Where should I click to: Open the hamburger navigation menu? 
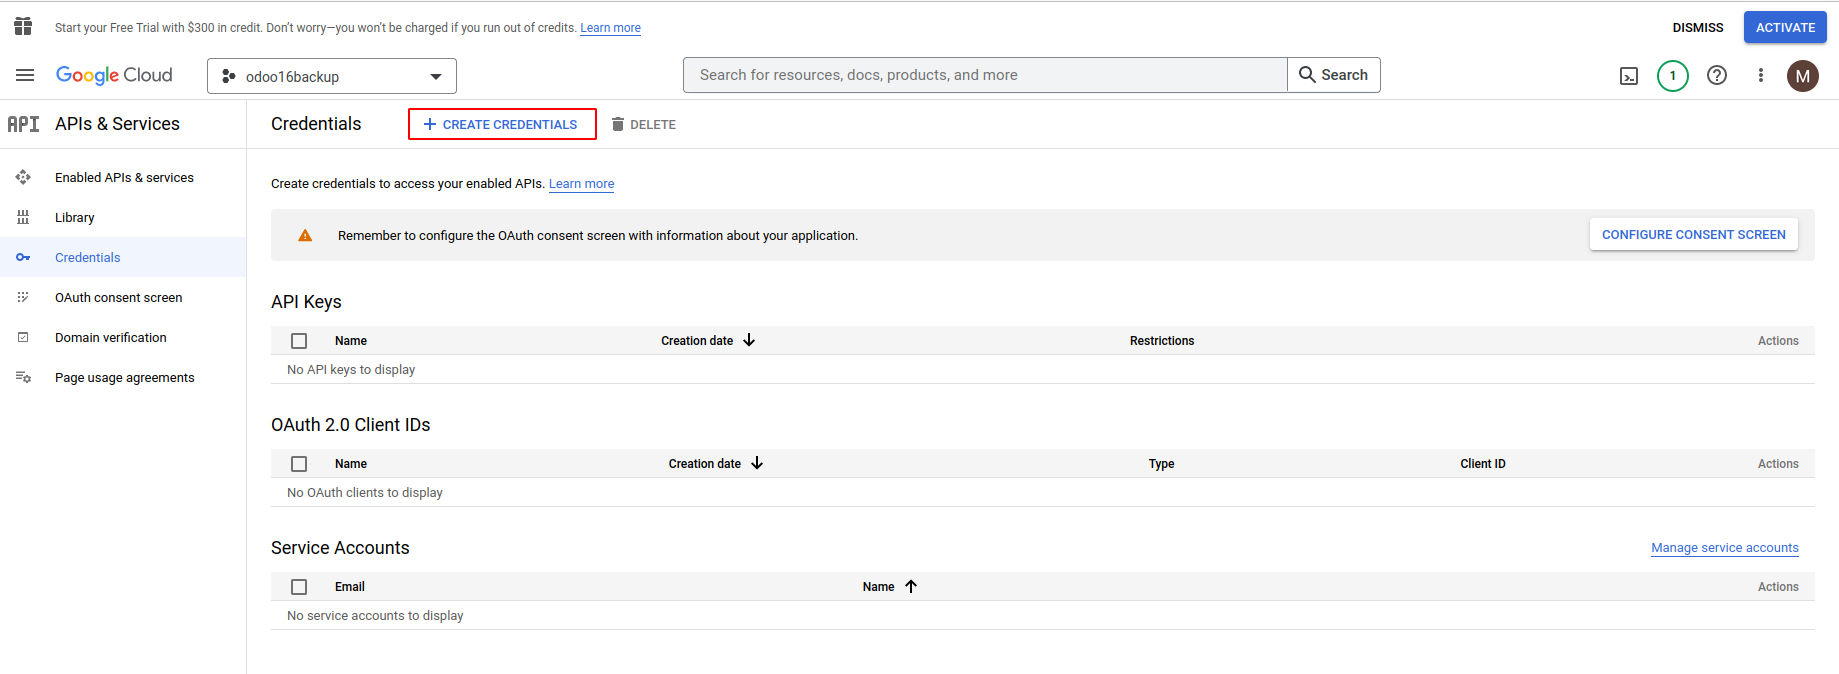pyautogui.click(x=25, y=75)
